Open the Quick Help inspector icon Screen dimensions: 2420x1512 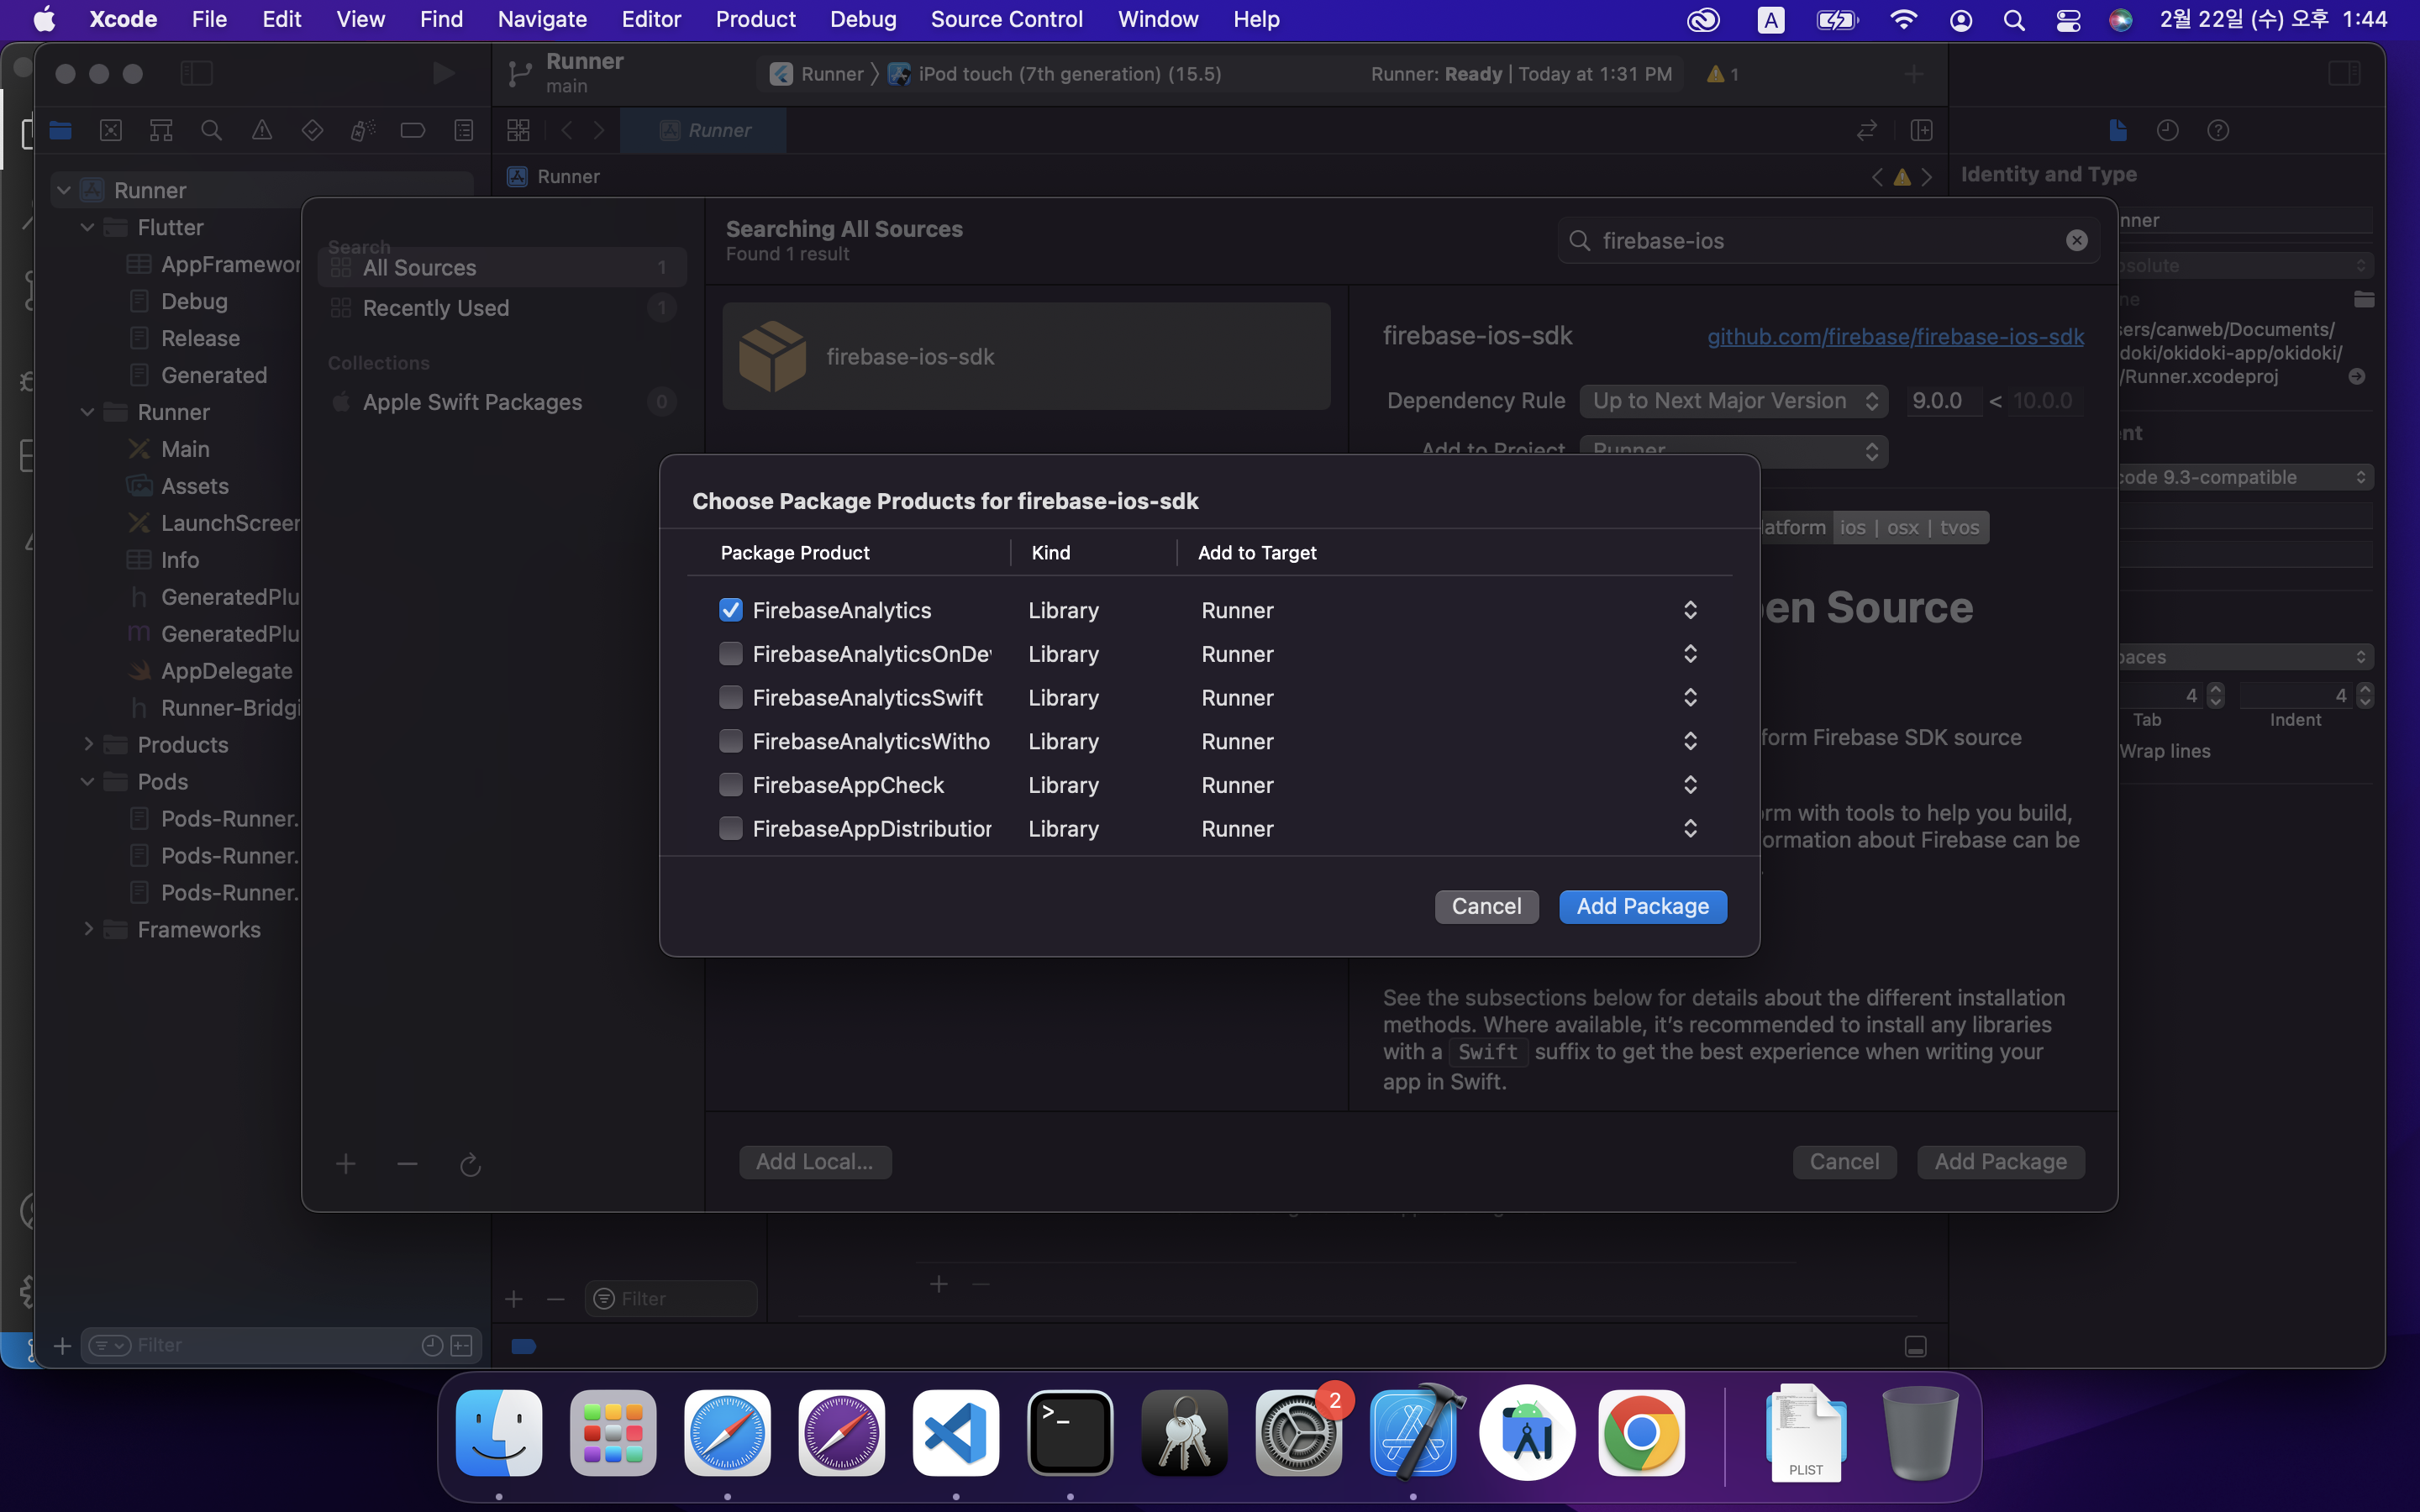coord(2217,130)
